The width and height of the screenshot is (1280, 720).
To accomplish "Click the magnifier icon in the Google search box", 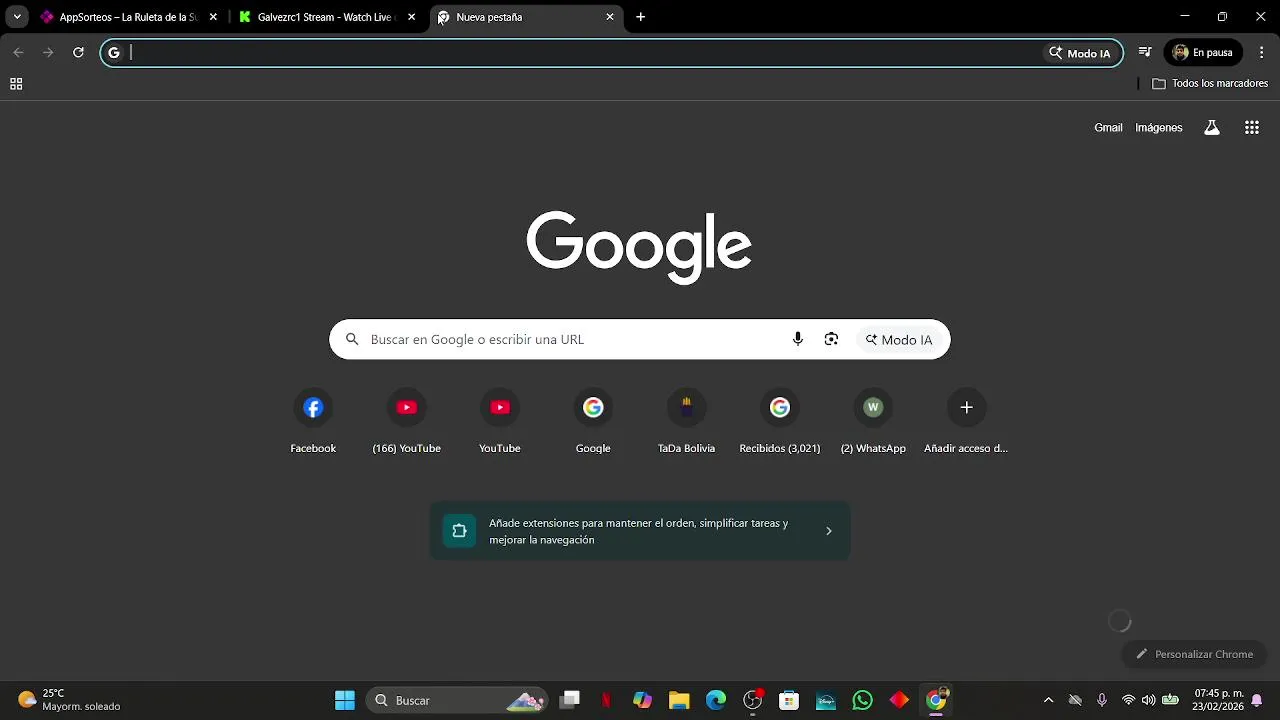I will pos(352,339).
